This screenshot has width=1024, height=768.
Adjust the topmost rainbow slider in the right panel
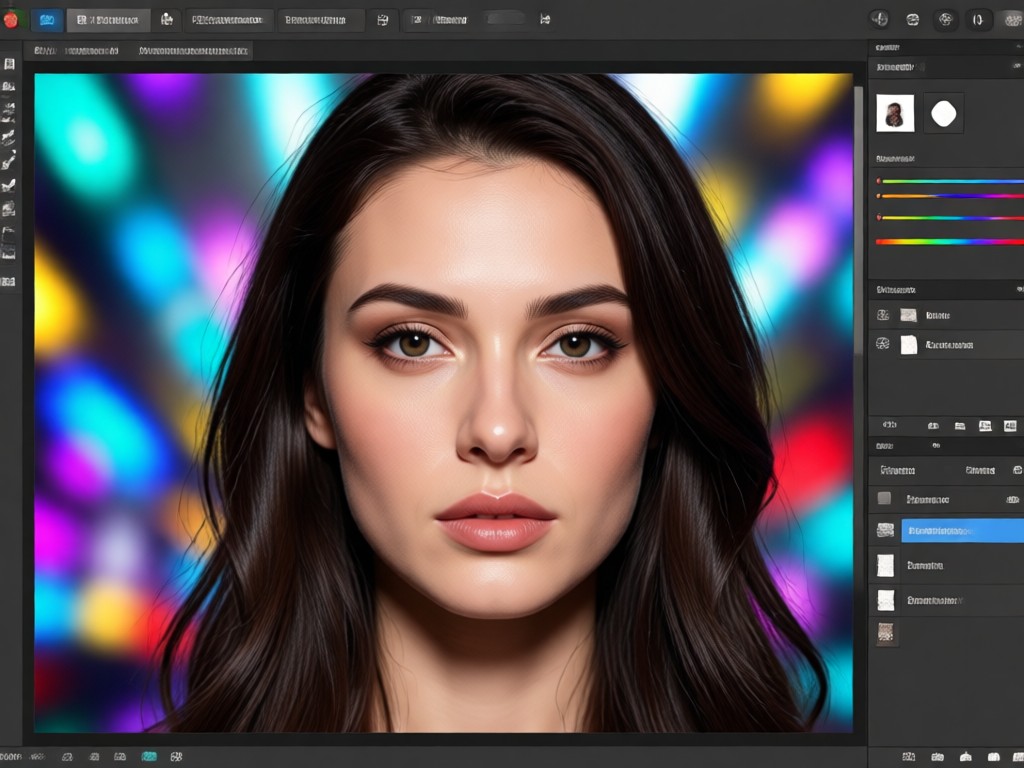tap(950, 181)
